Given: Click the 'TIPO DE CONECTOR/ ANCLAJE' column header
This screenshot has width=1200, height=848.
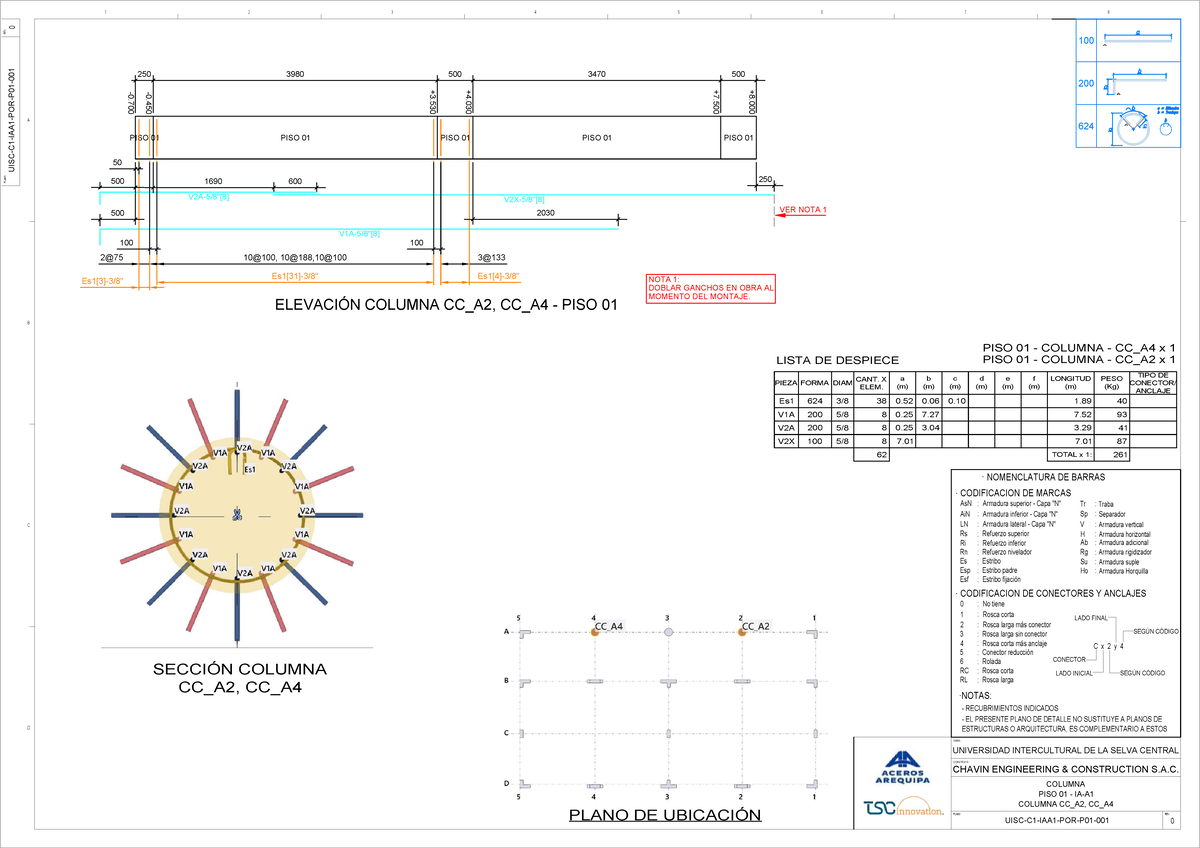Looking at the screenshot, I should coord(1153,382).
